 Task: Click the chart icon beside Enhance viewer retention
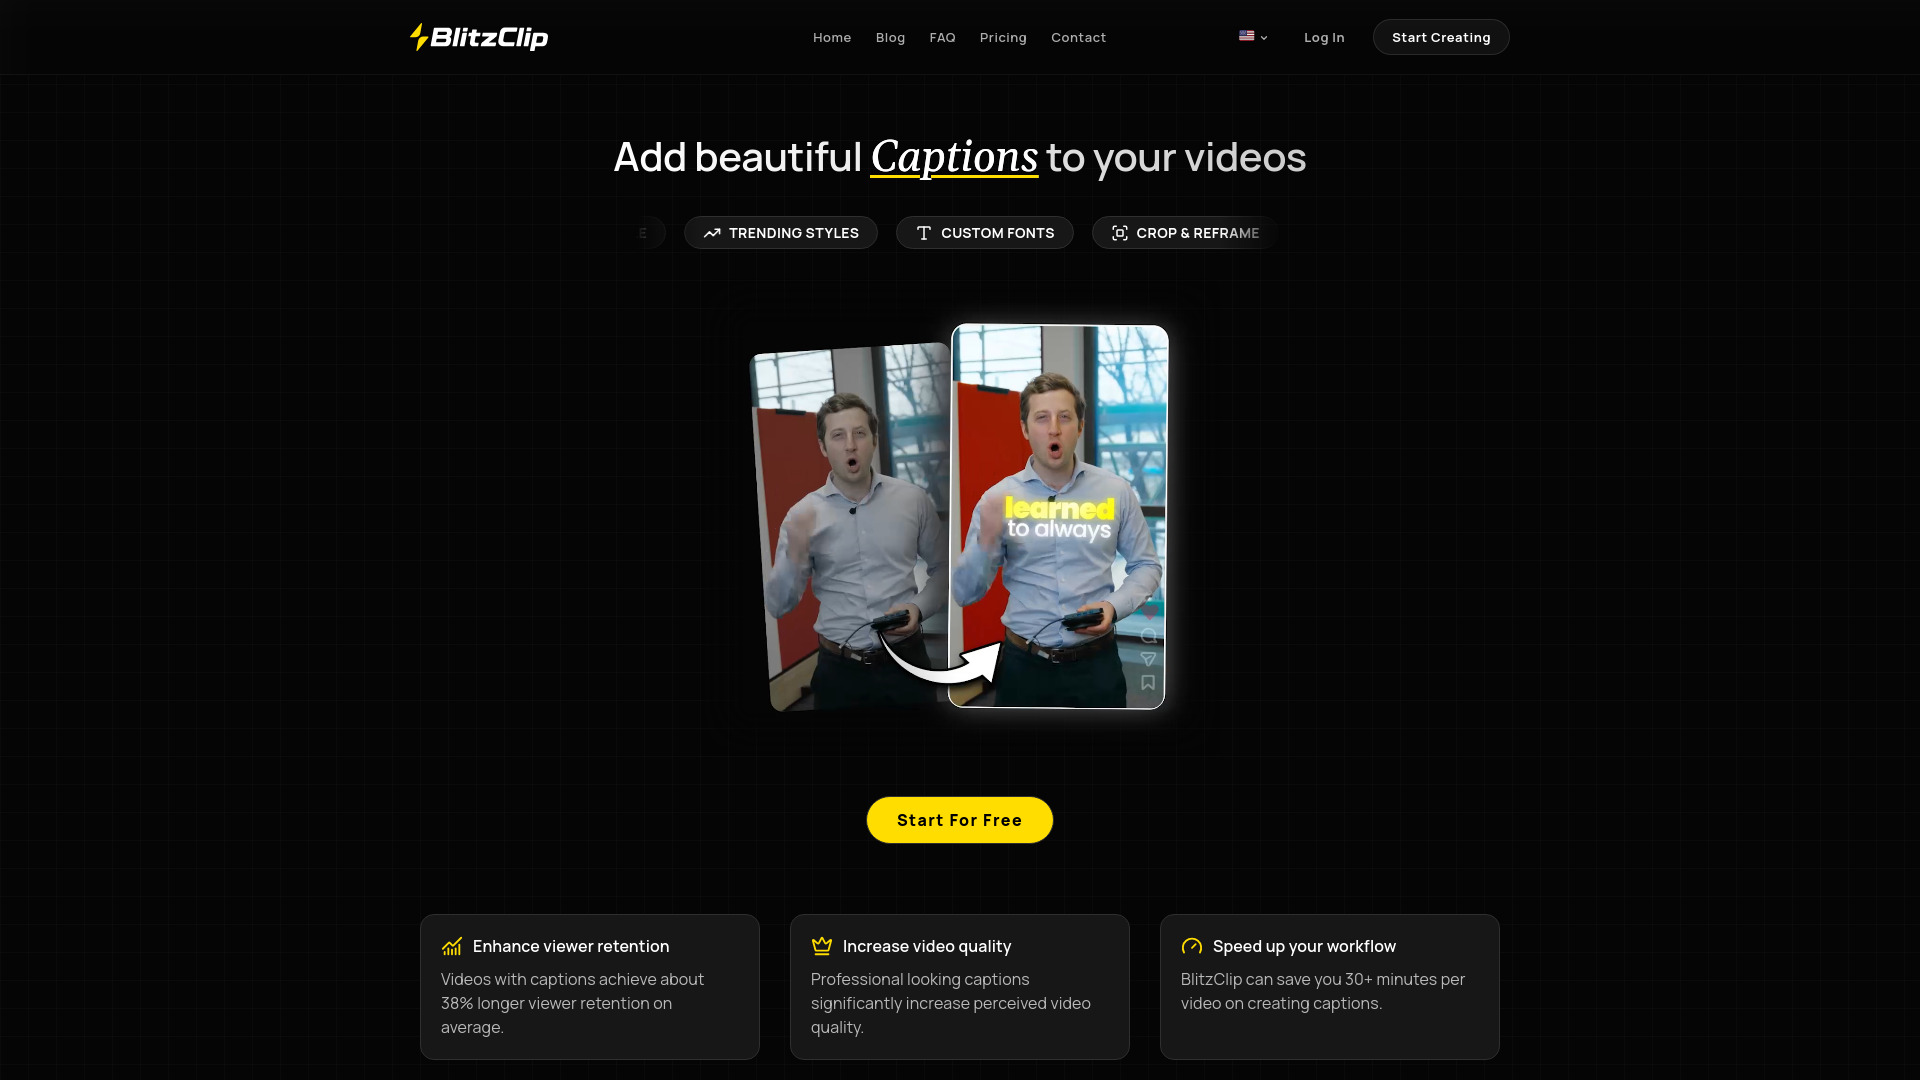coord(452,946)
